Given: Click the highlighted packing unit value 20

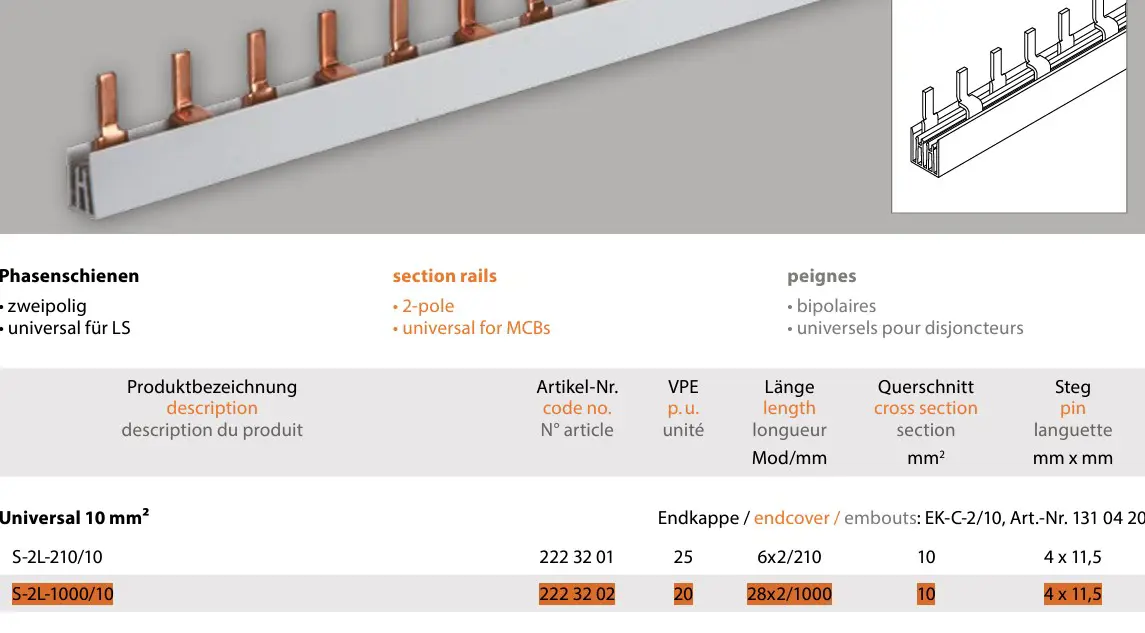Looking at the screenshot, I should [x=683, y=595].
